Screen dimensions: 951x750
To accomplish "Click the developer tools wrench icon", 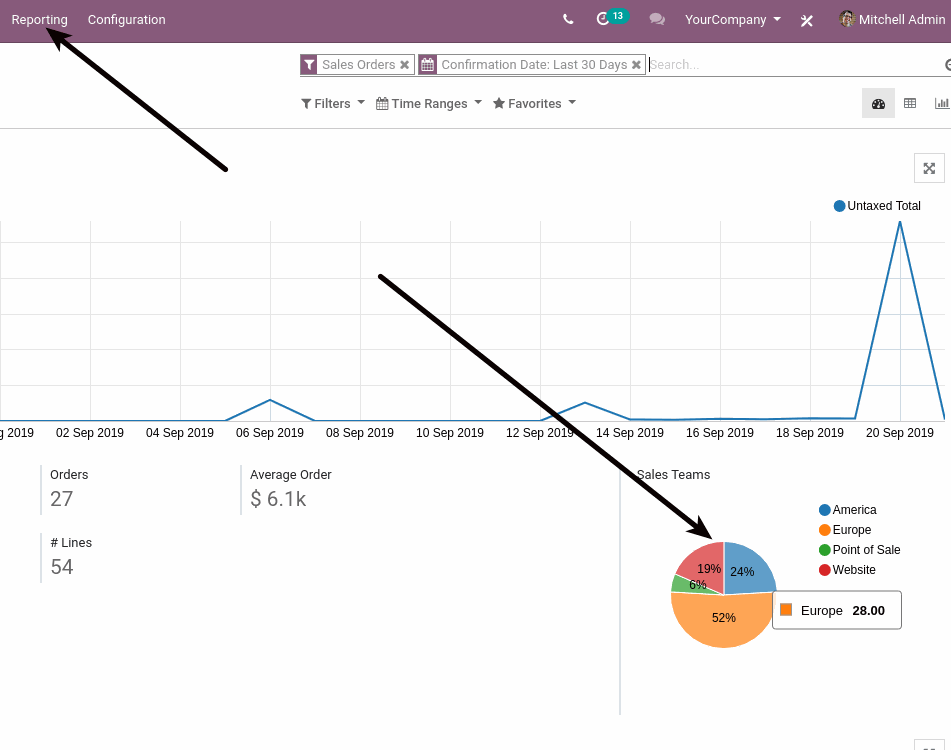I will click(x=806, y=19).
